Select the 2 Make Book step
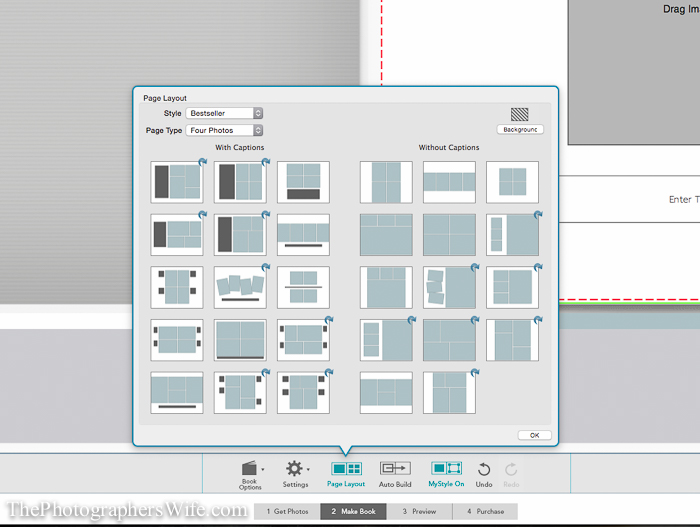Image resolution: width=700 pixels, height=527 pixels. pos(354,511)
